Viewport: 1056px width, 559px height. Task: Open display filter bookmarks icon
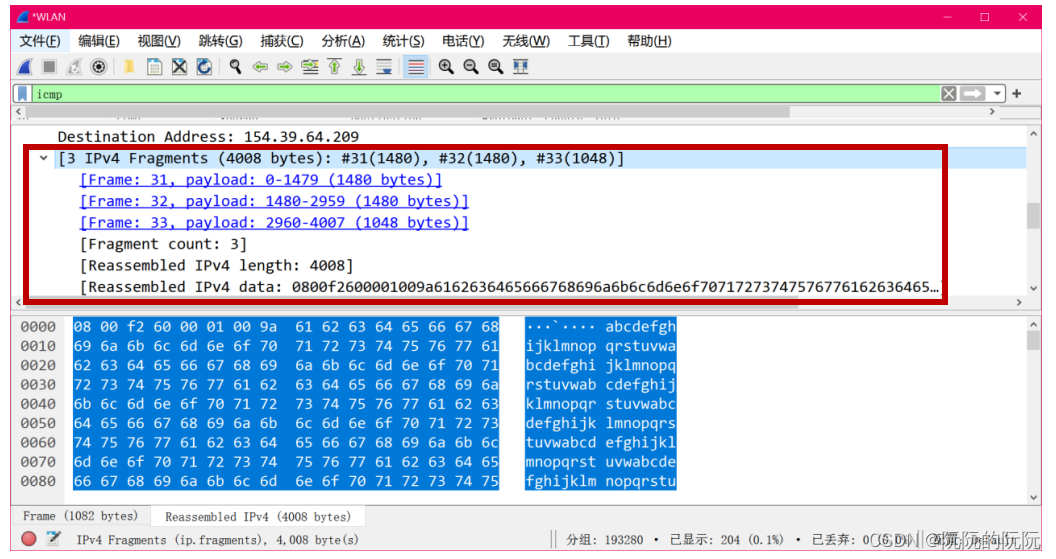coord(22,94)
